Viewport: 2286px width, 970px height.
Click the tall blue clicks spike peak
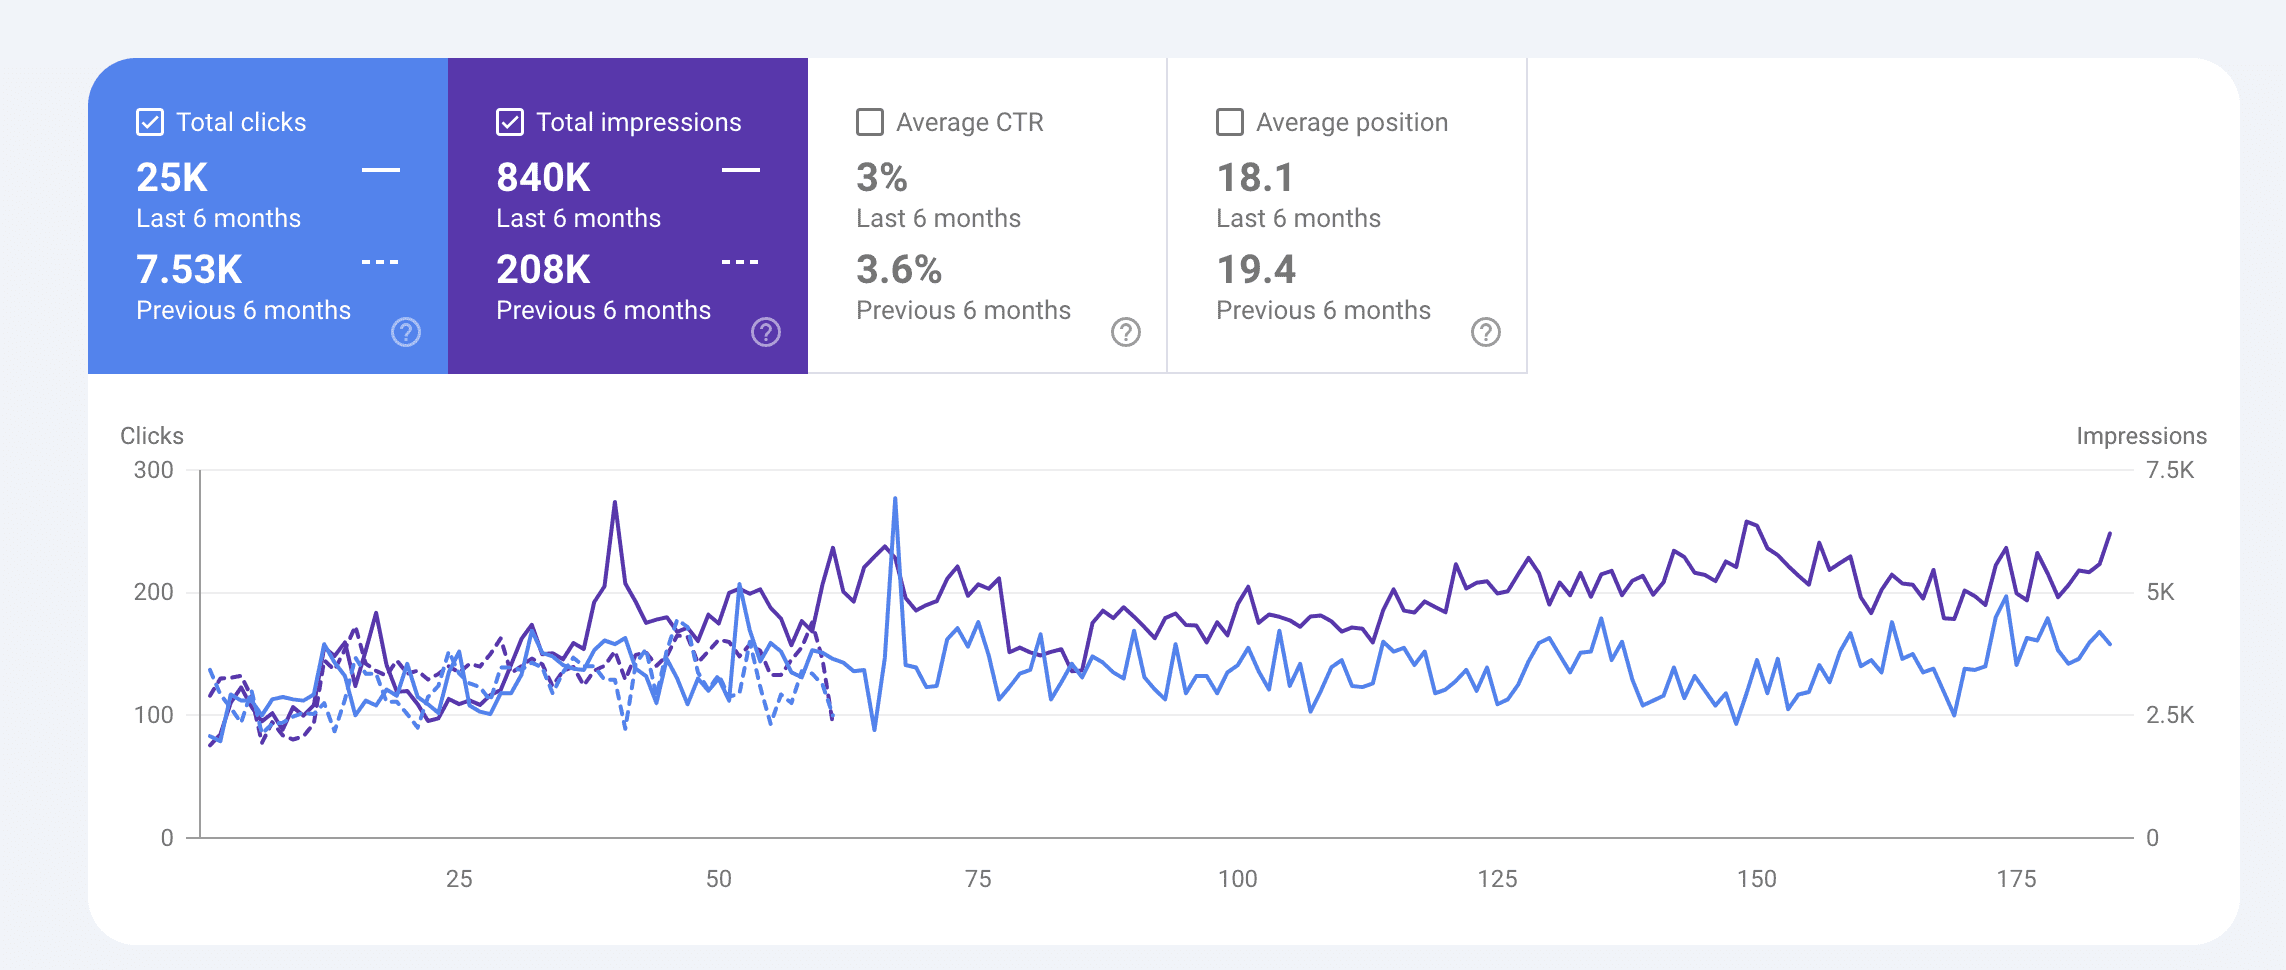(x=895, y=499)
